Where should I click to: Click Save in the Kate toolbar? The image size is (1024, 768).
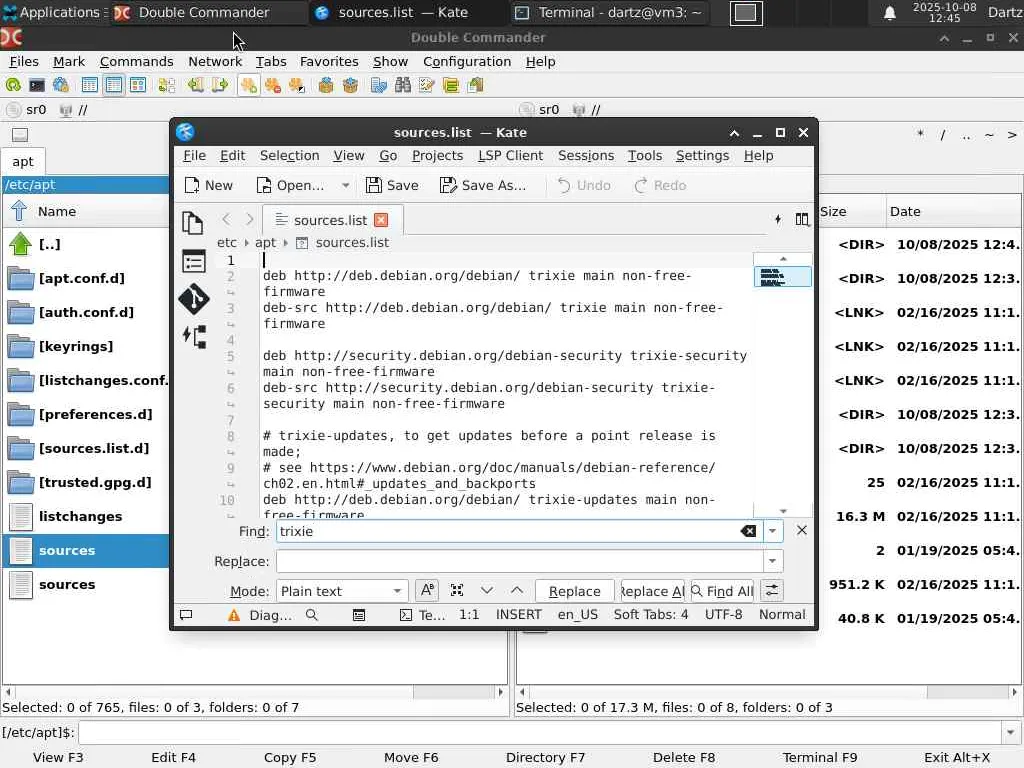coord(392,185)
